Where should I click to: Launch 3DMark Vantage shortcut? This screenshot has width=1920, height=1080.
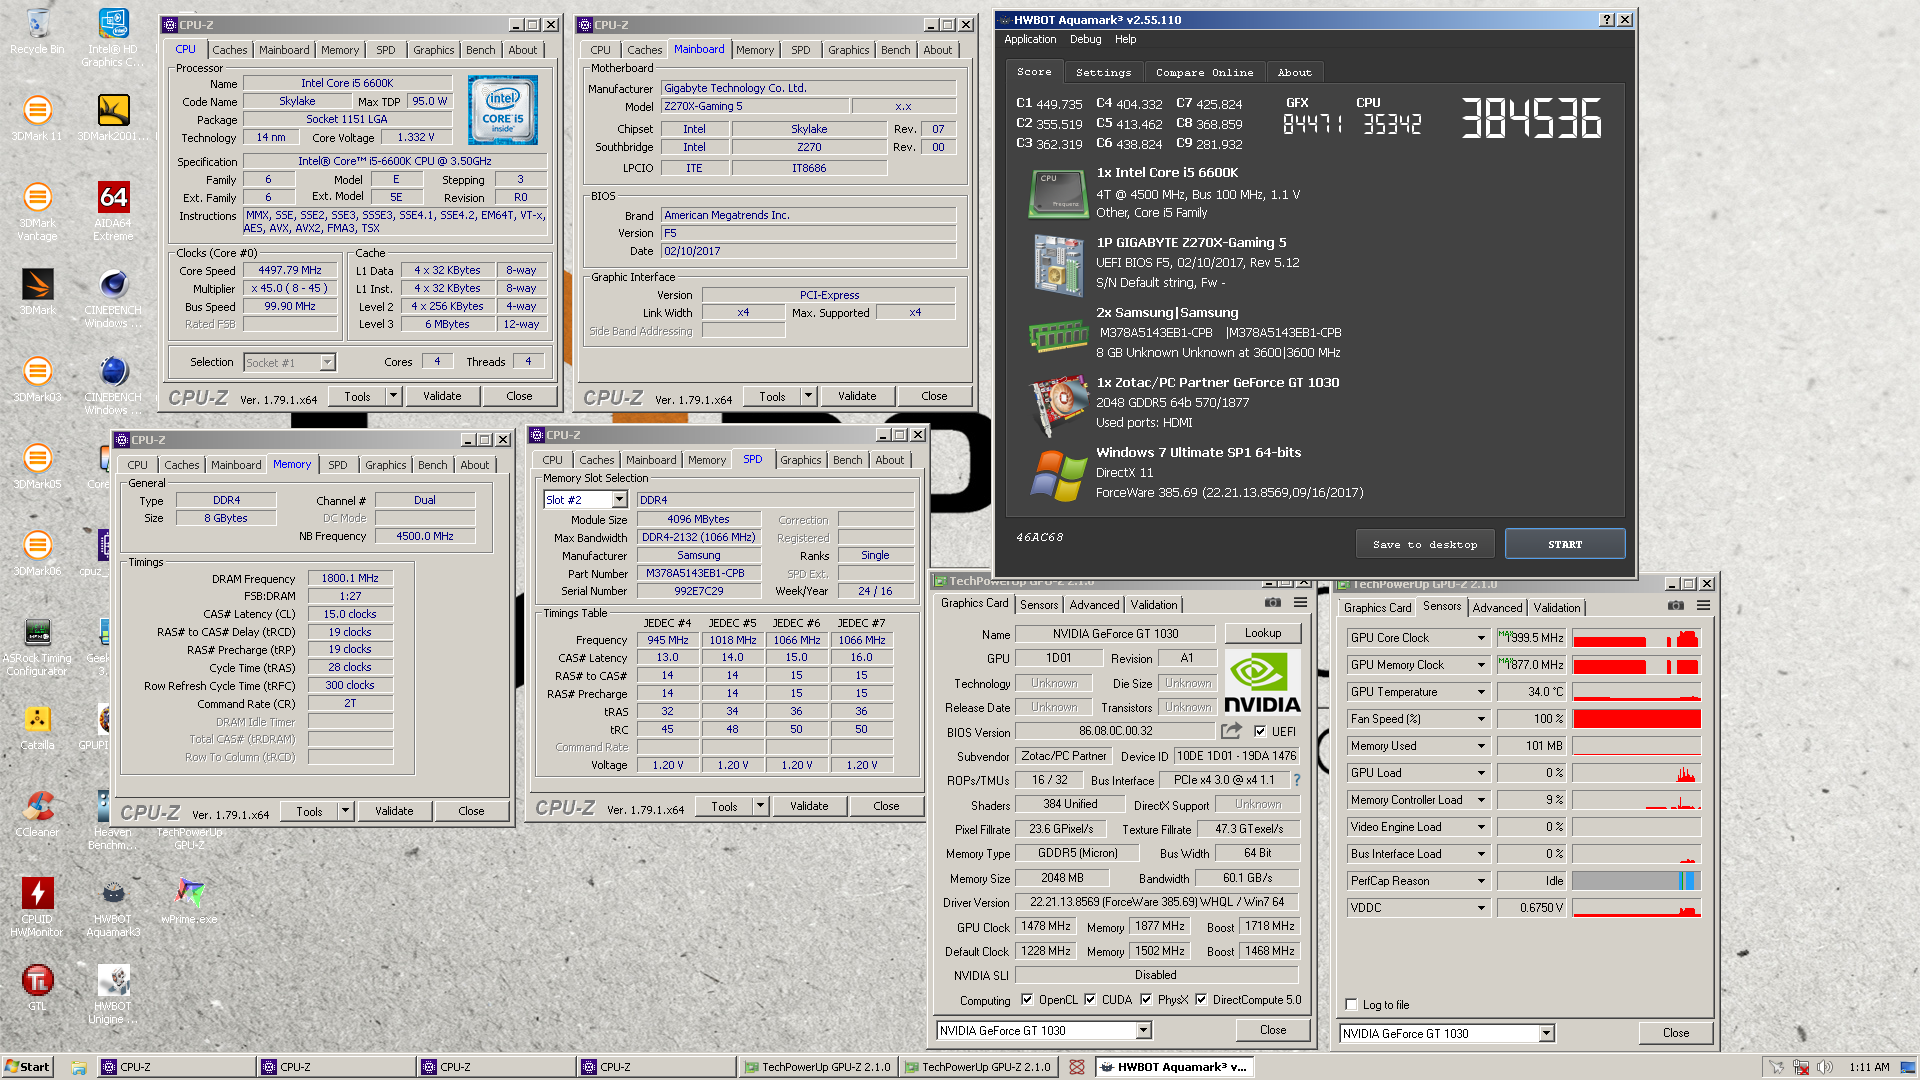pos(37,210)
